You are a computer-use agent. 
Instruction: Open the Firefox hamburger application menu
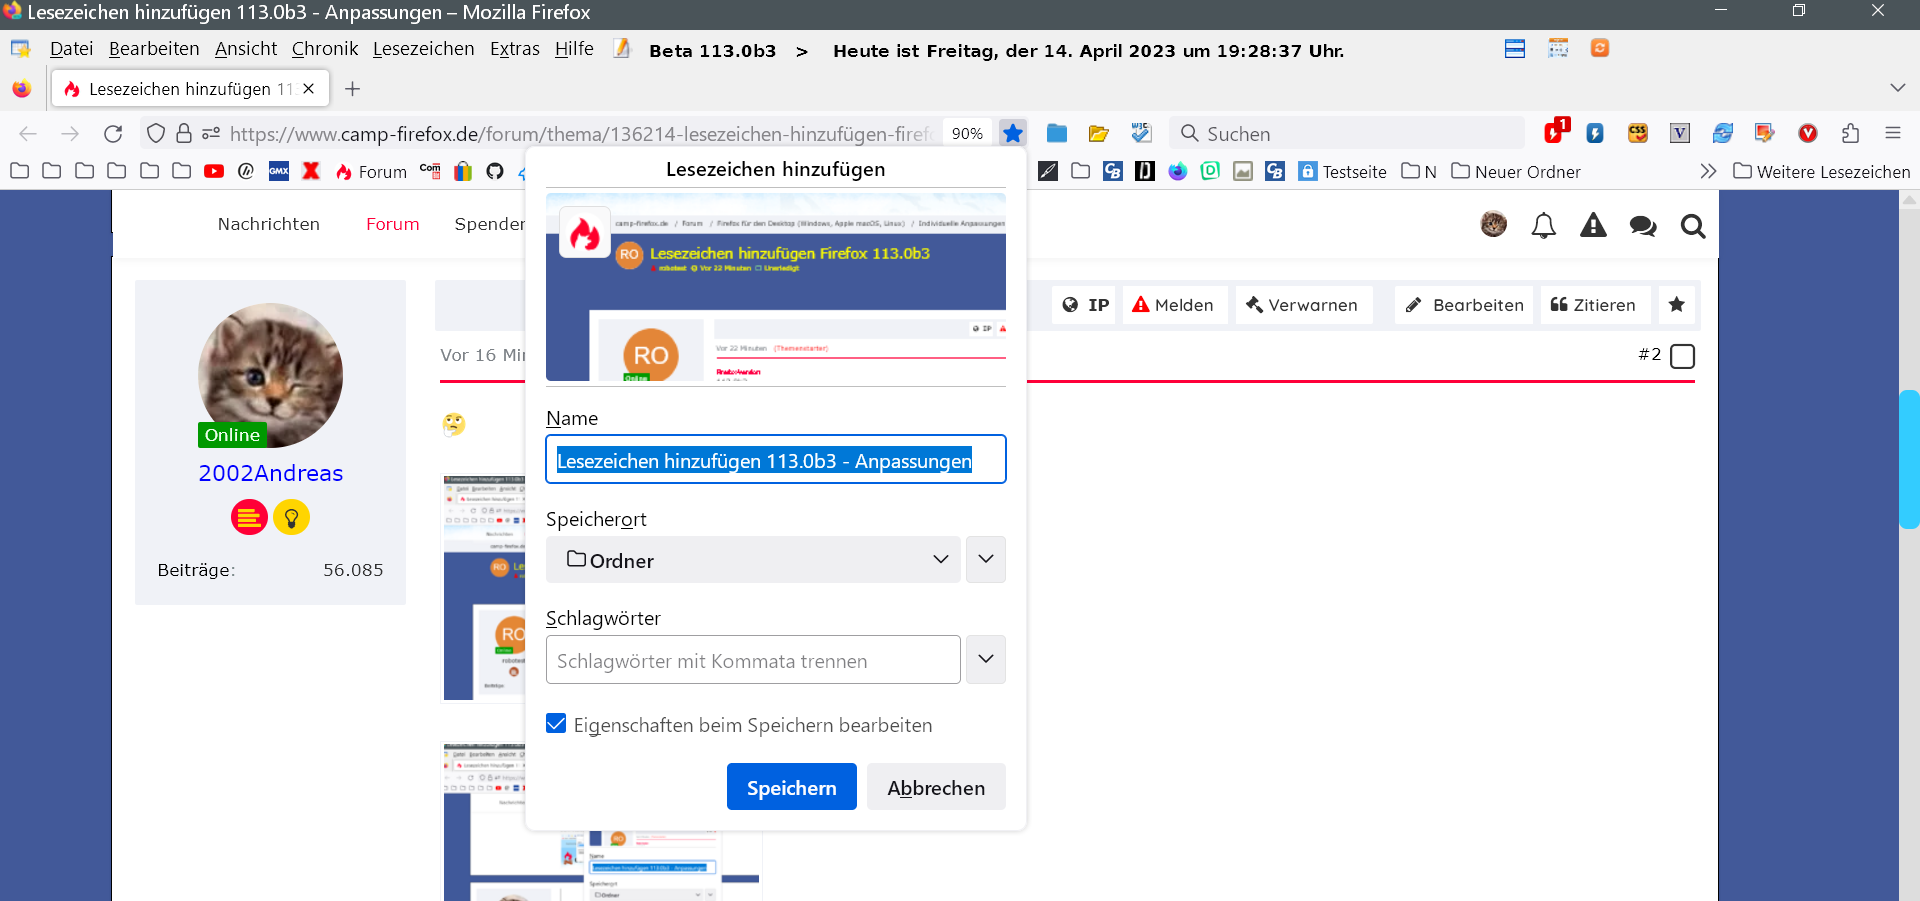tap(1893, 133)
